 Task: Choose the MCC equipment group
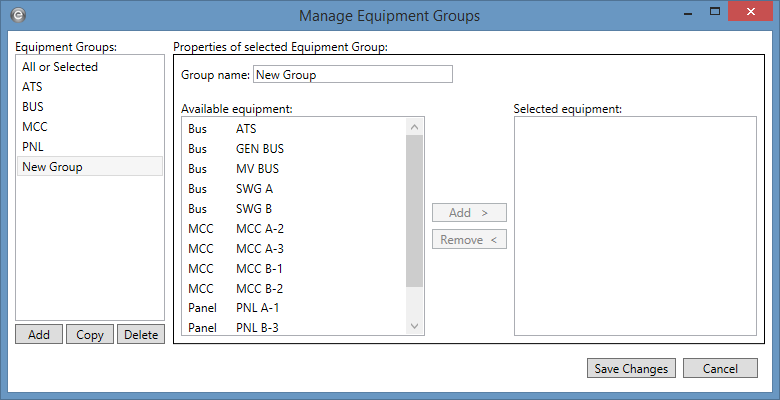[34, 127]
